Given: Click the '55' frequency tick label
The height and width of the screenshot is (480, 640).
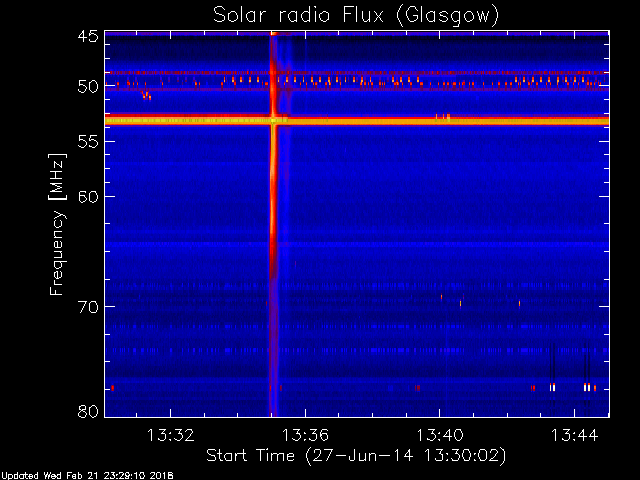Looking at the screenshot, I should 88,142.
